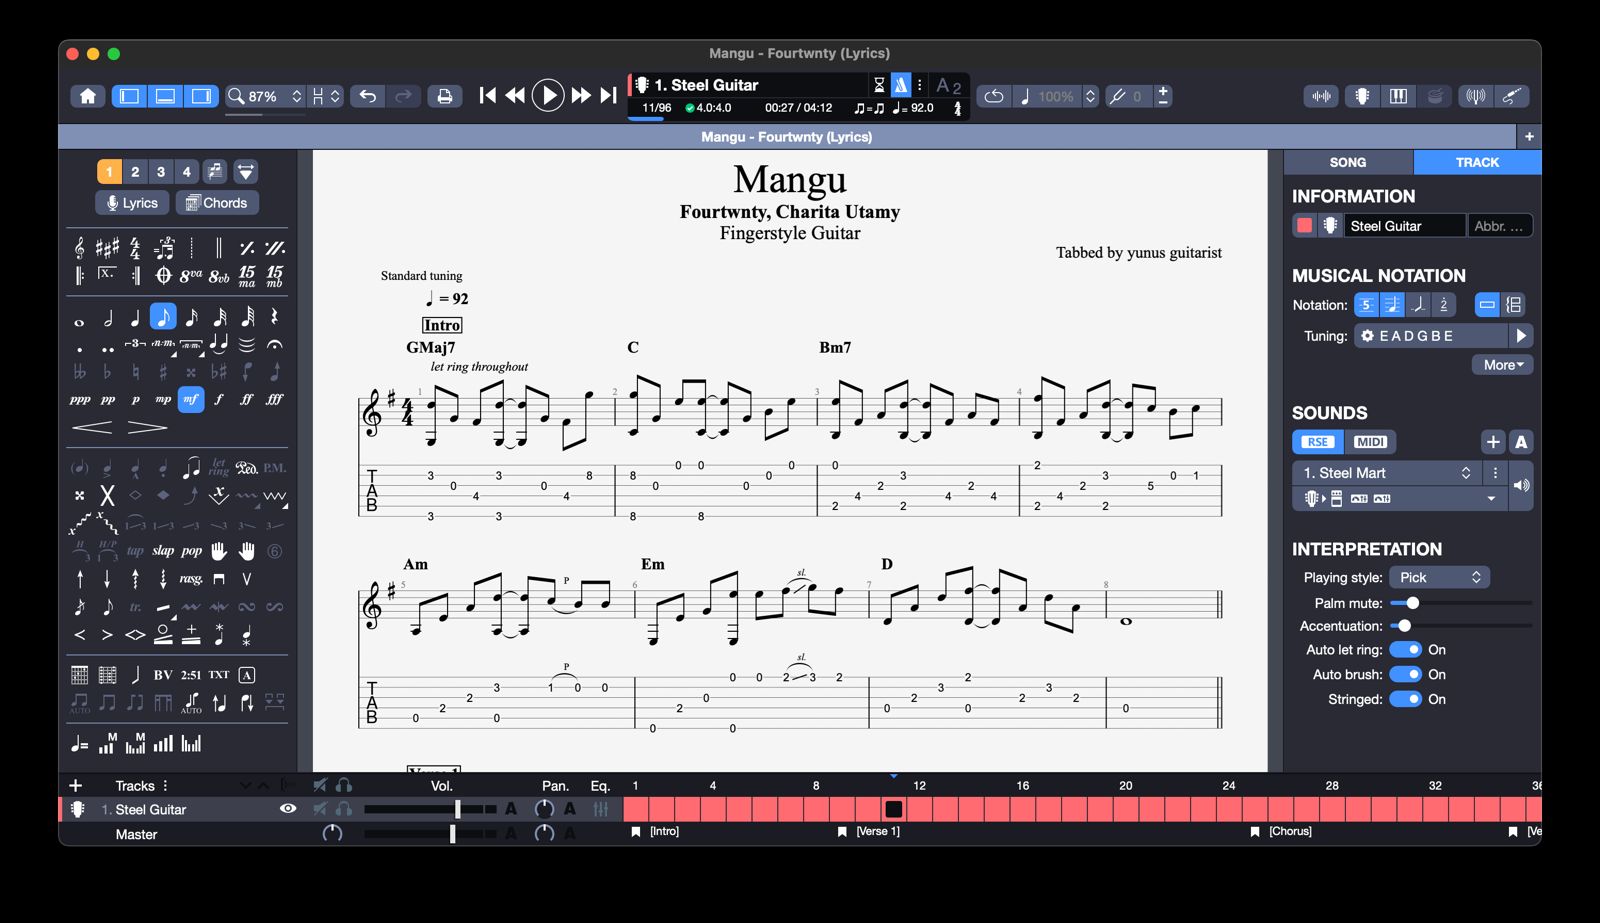Add the pedal (Ped.) marking
The width and height of the screenshot is (1600, 923).
coord(246,467)
